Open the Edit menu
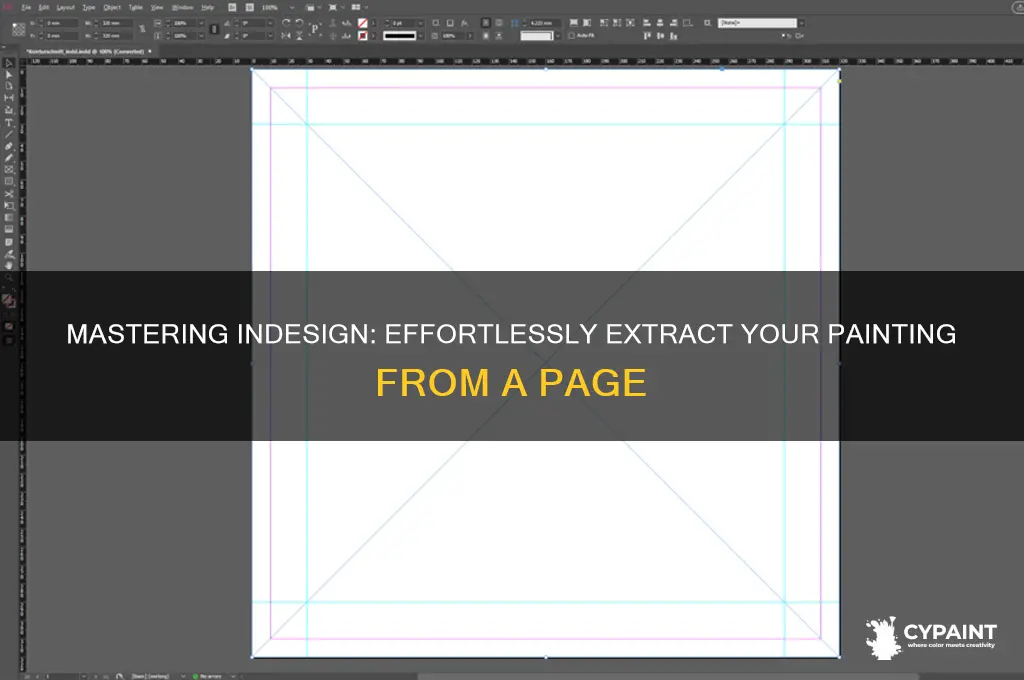Viewport: 1024px width, 680px height. tap(44, 7)
